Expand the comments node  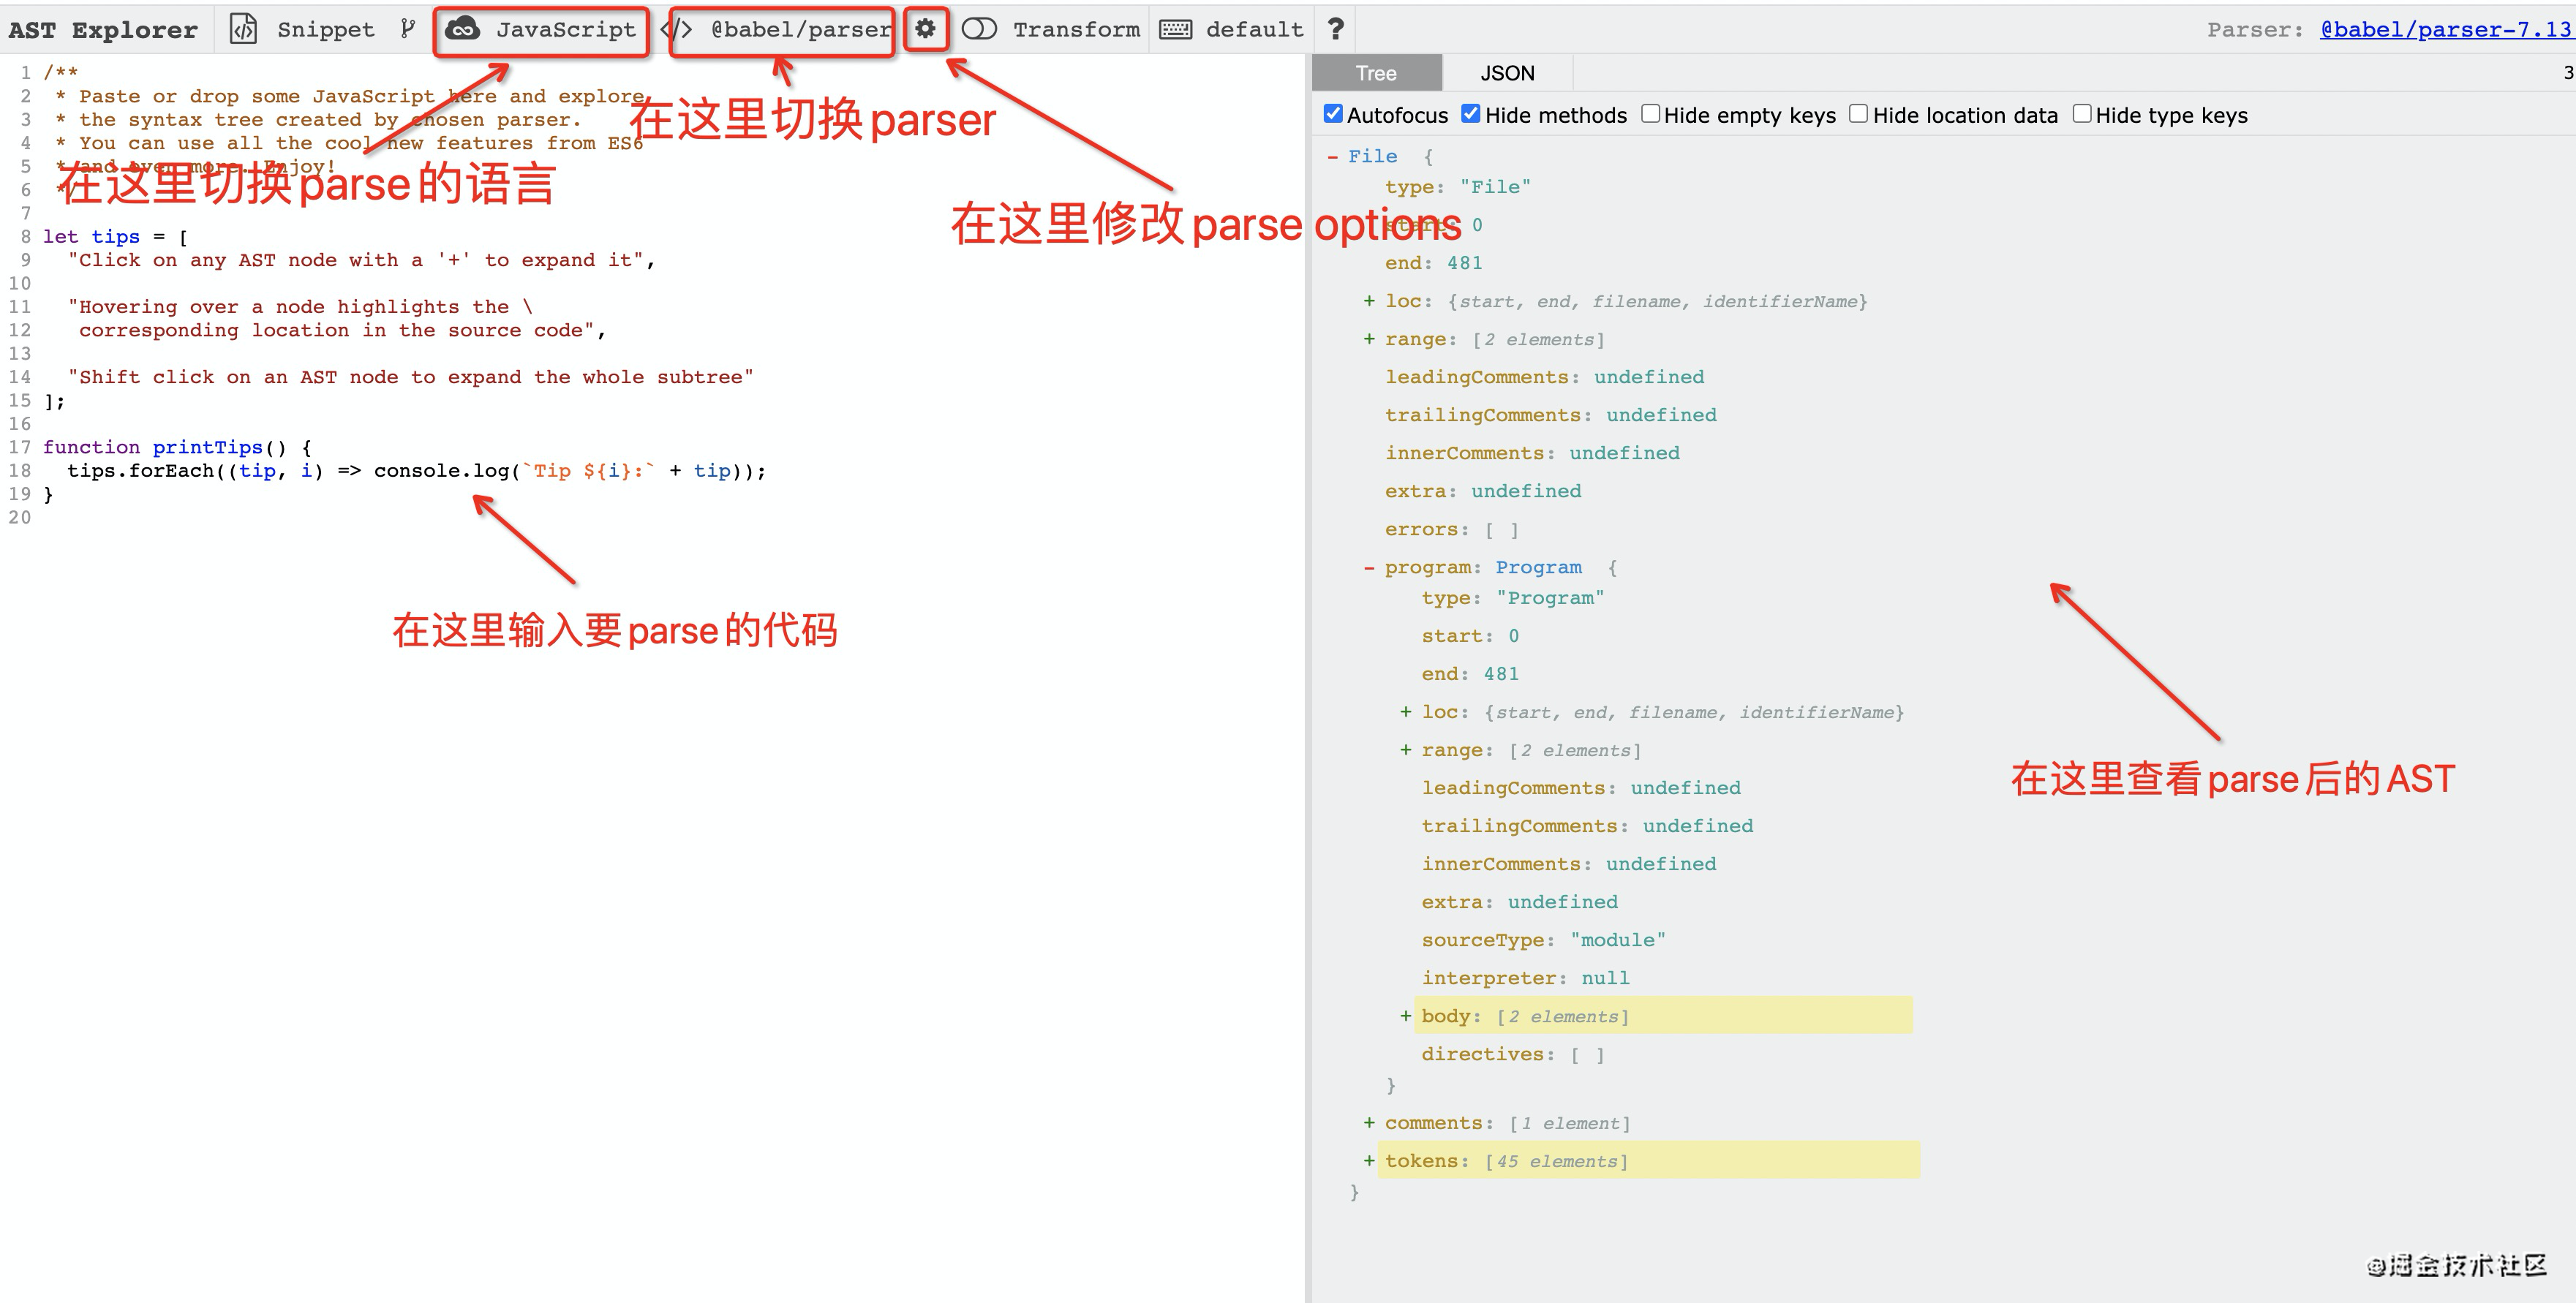coord(1369,1123)
